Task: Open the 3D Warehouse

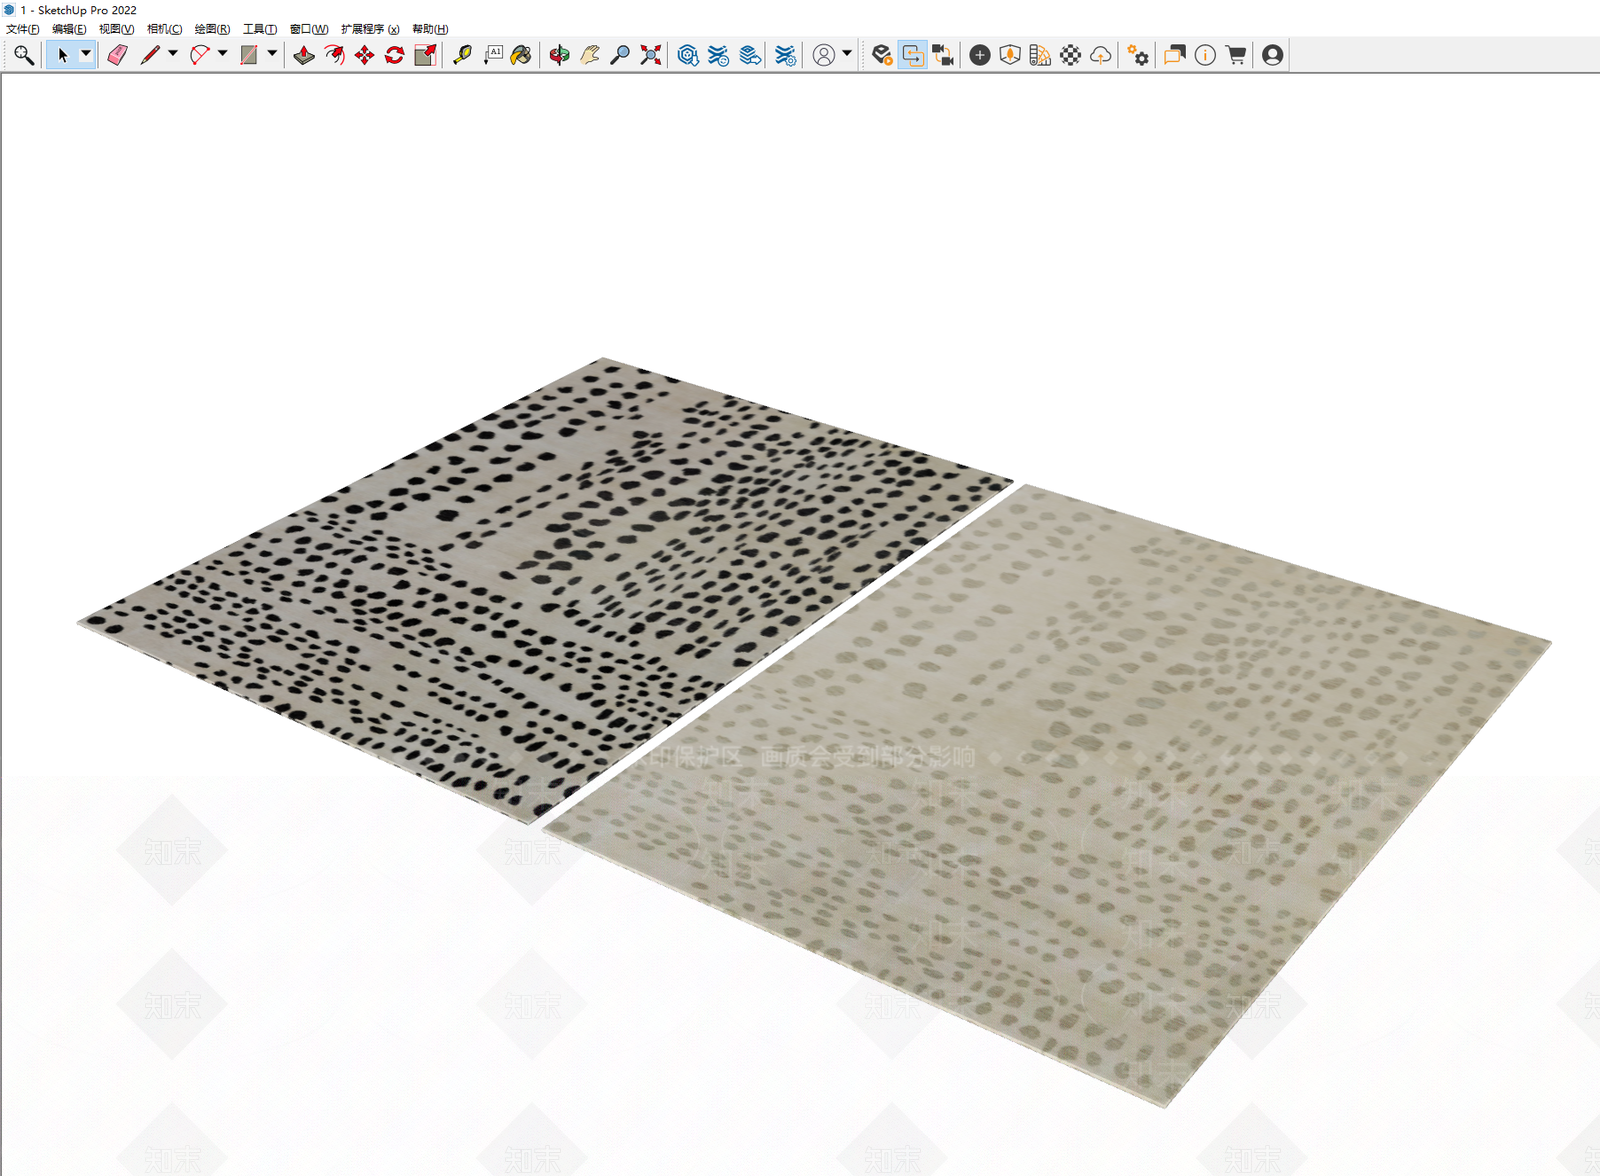Action: point(688,55)
